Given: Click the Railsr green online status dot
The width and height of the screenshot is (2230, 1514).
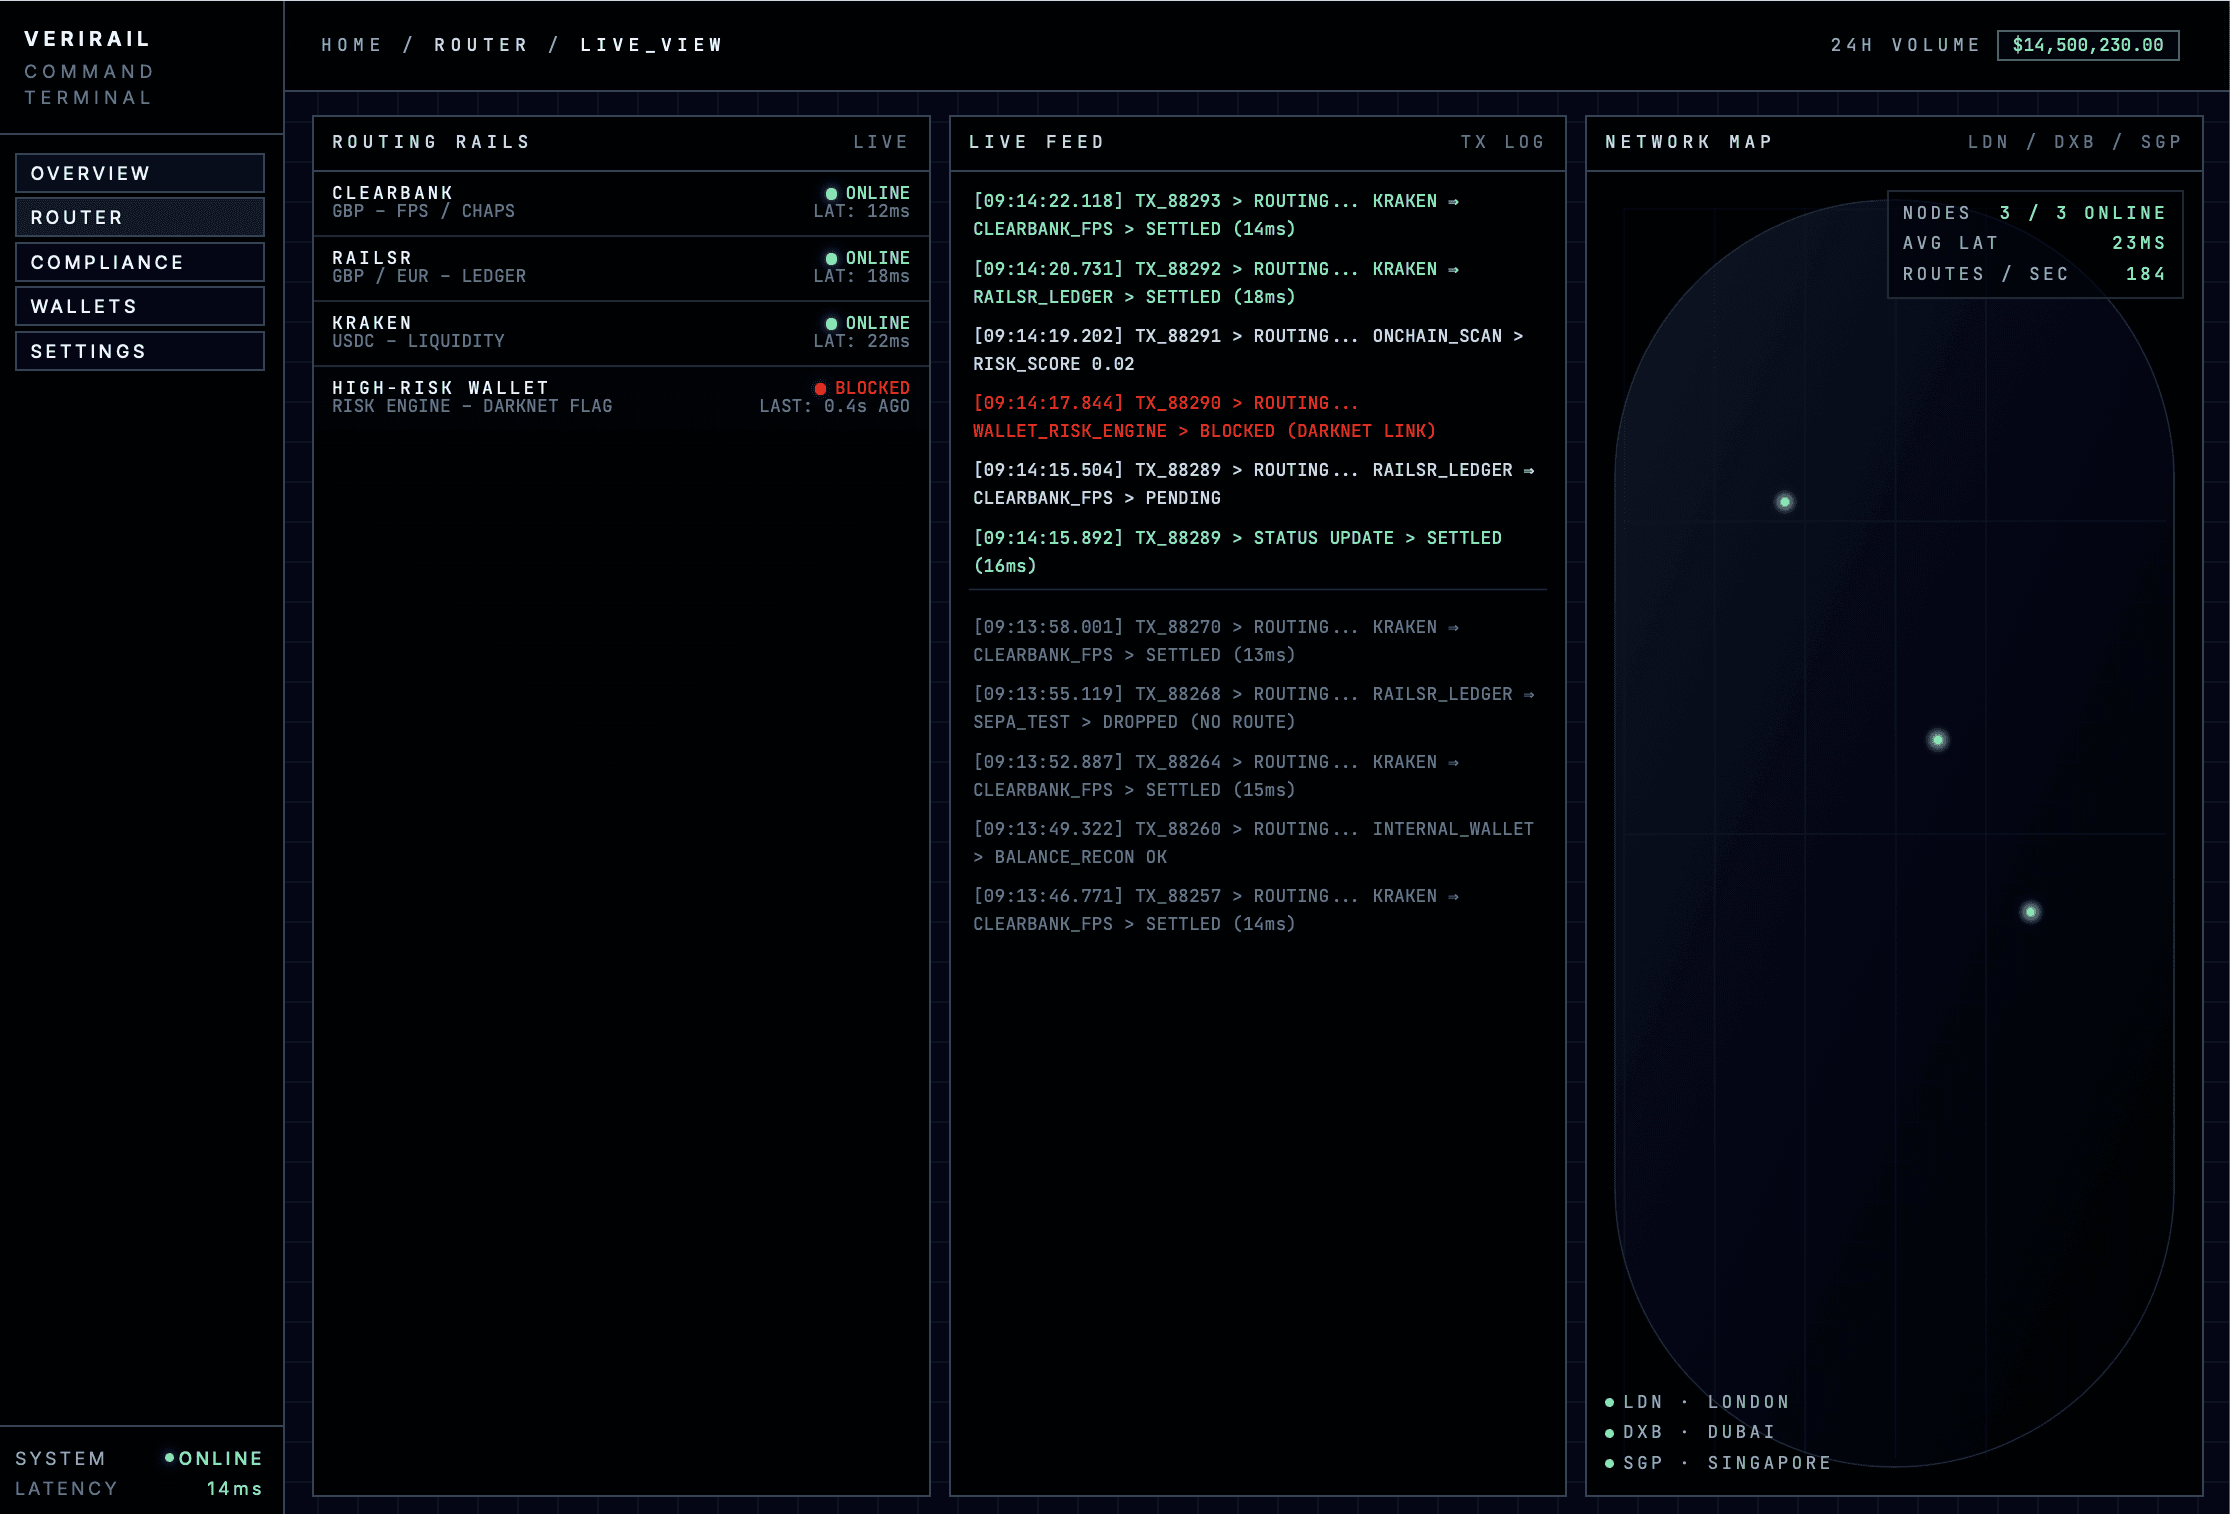Looking at the screenshot, I should (831, 258).
